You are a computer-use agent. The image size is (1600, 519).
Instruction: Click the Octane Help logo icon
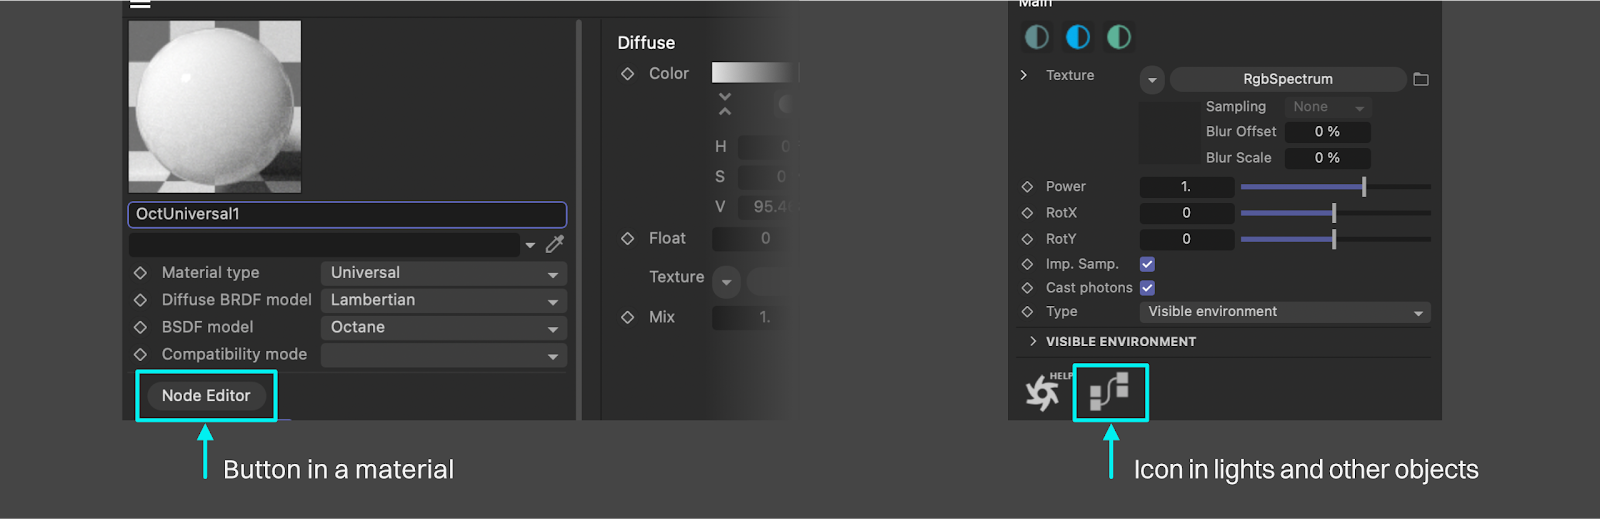click(x=1042, y=392)
